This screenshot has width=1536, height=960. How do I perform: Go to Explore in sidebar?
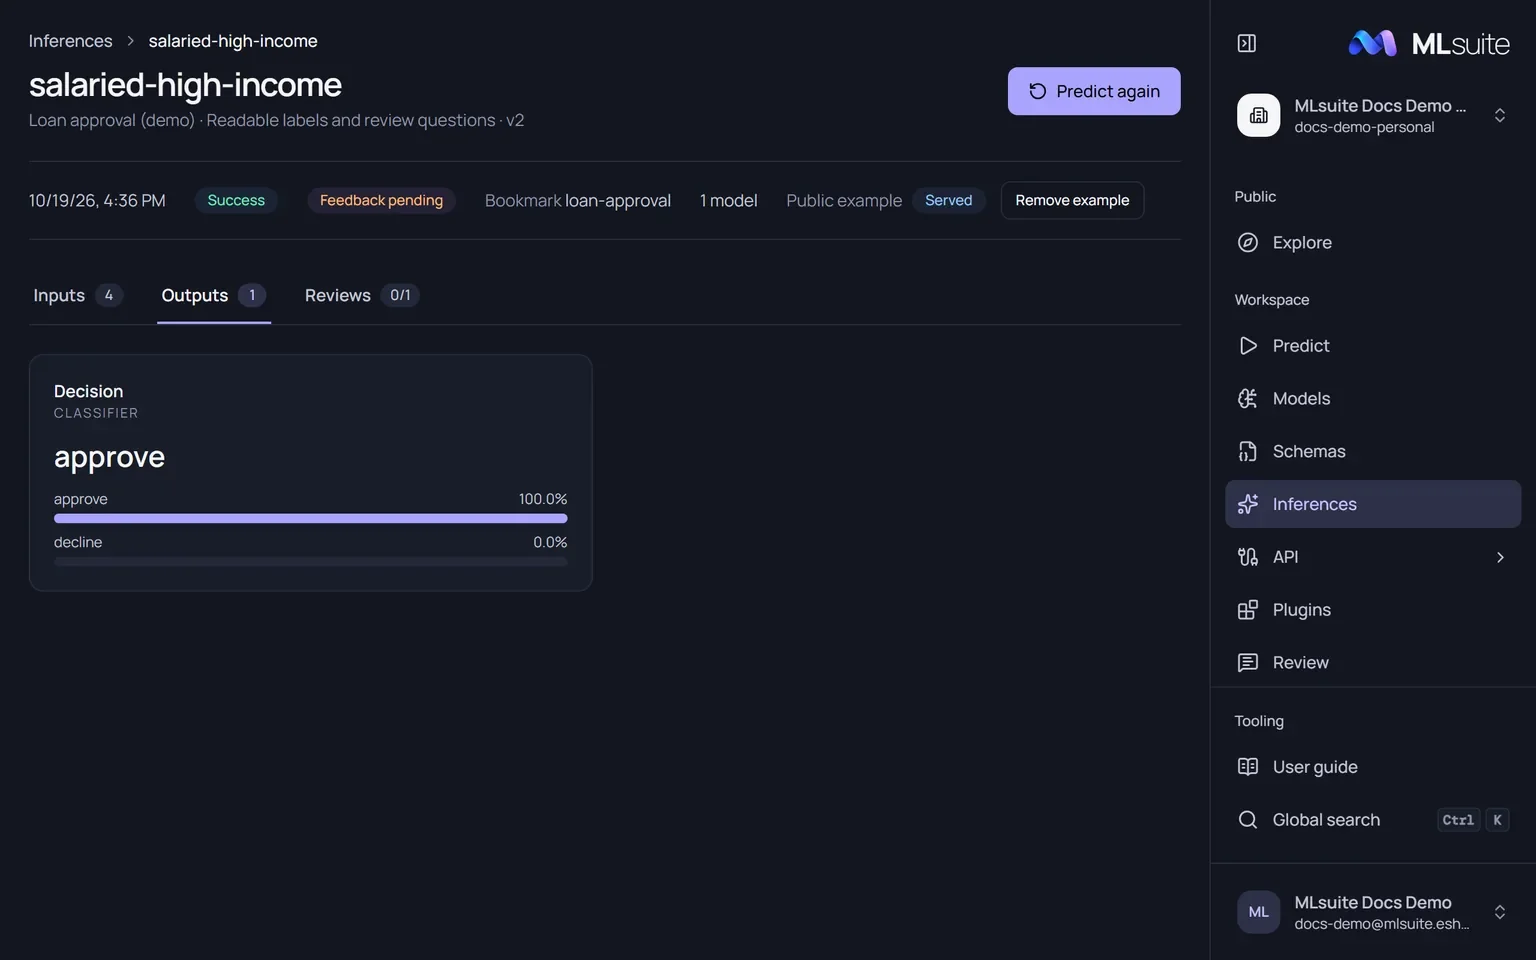tap(1373, 242)
